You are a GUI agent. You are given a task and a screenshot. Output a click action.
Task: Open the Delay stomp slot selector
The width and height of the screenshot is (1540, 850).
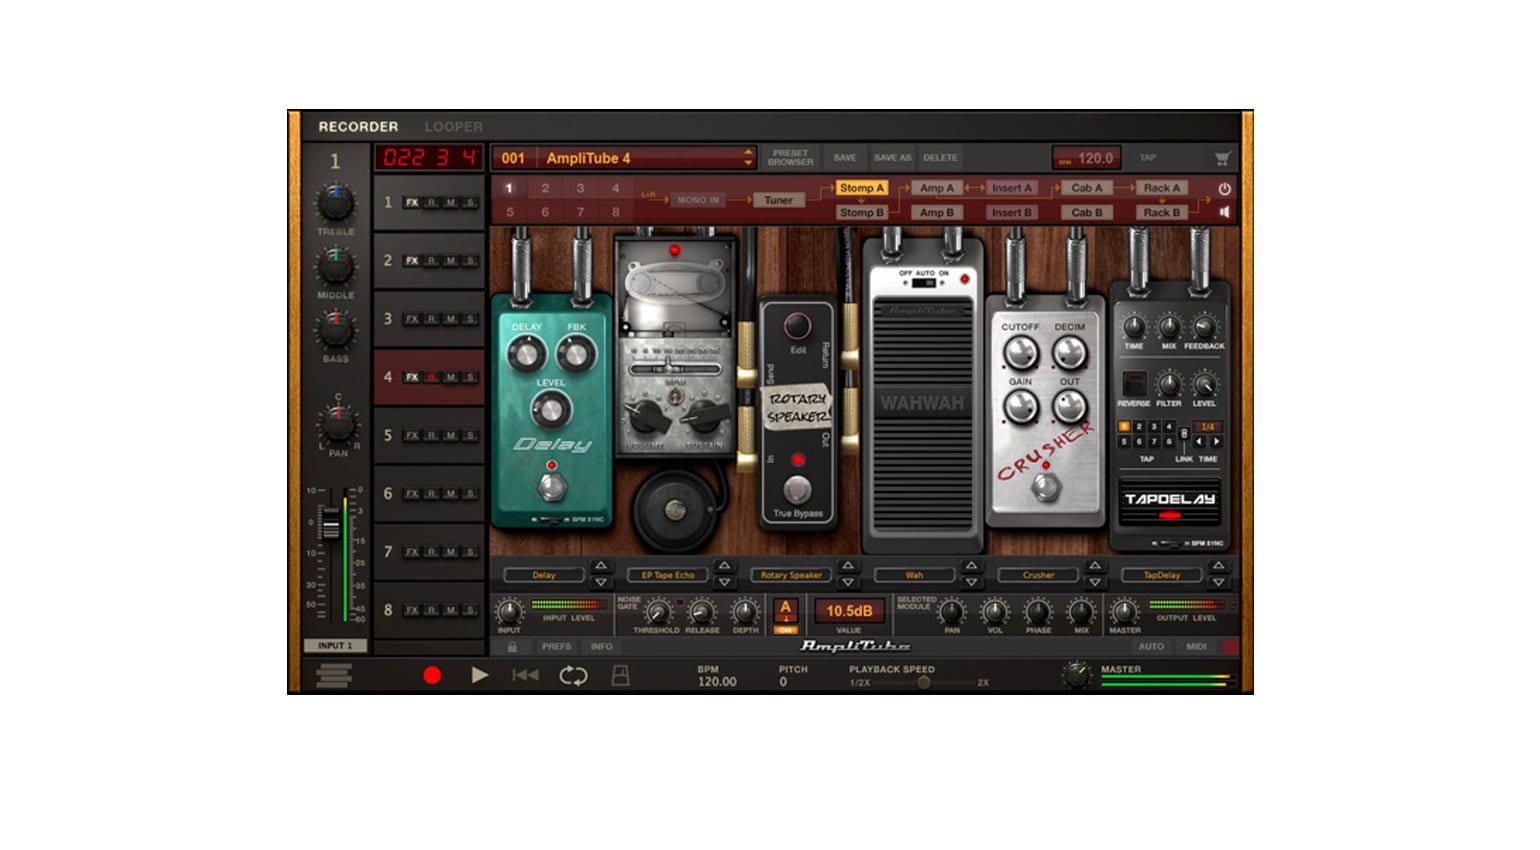pyautogui.click(x=544, y=575)
